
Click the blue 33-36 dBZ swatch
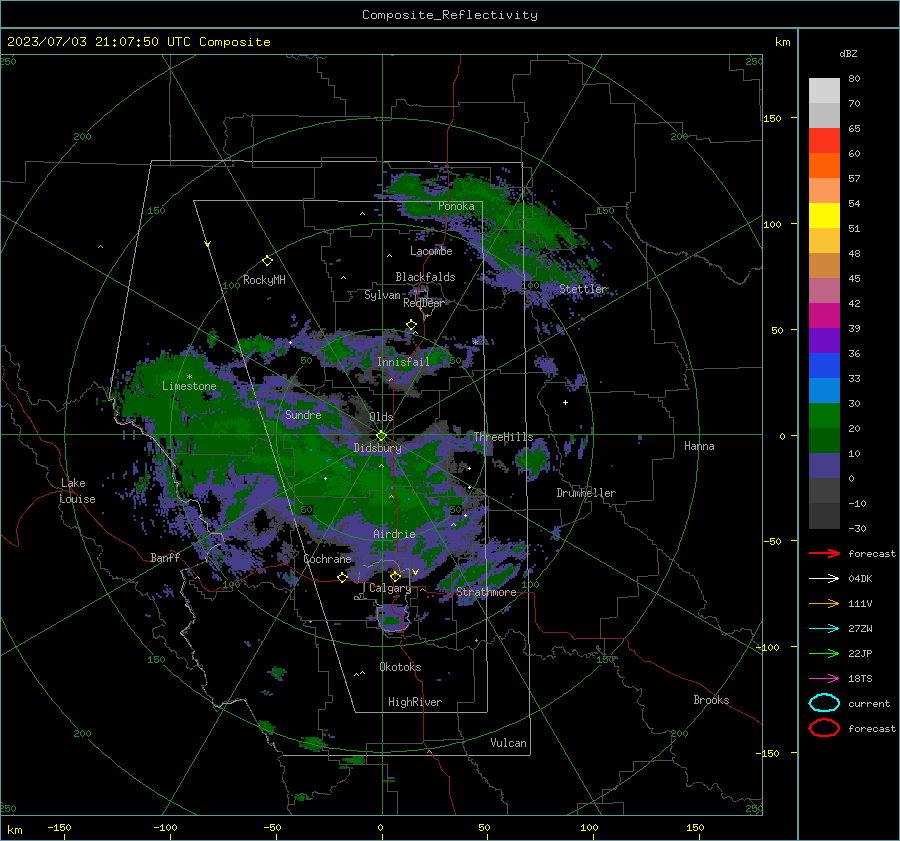[x=824, y=366]
